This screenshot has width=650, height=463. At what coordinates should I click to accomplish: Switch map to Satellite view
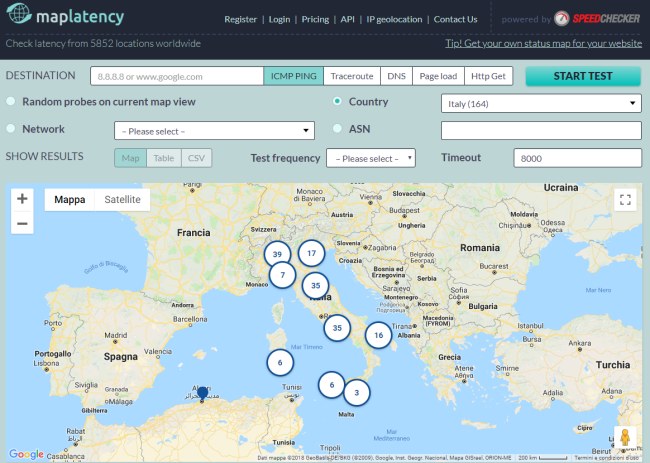click(122, 200)
